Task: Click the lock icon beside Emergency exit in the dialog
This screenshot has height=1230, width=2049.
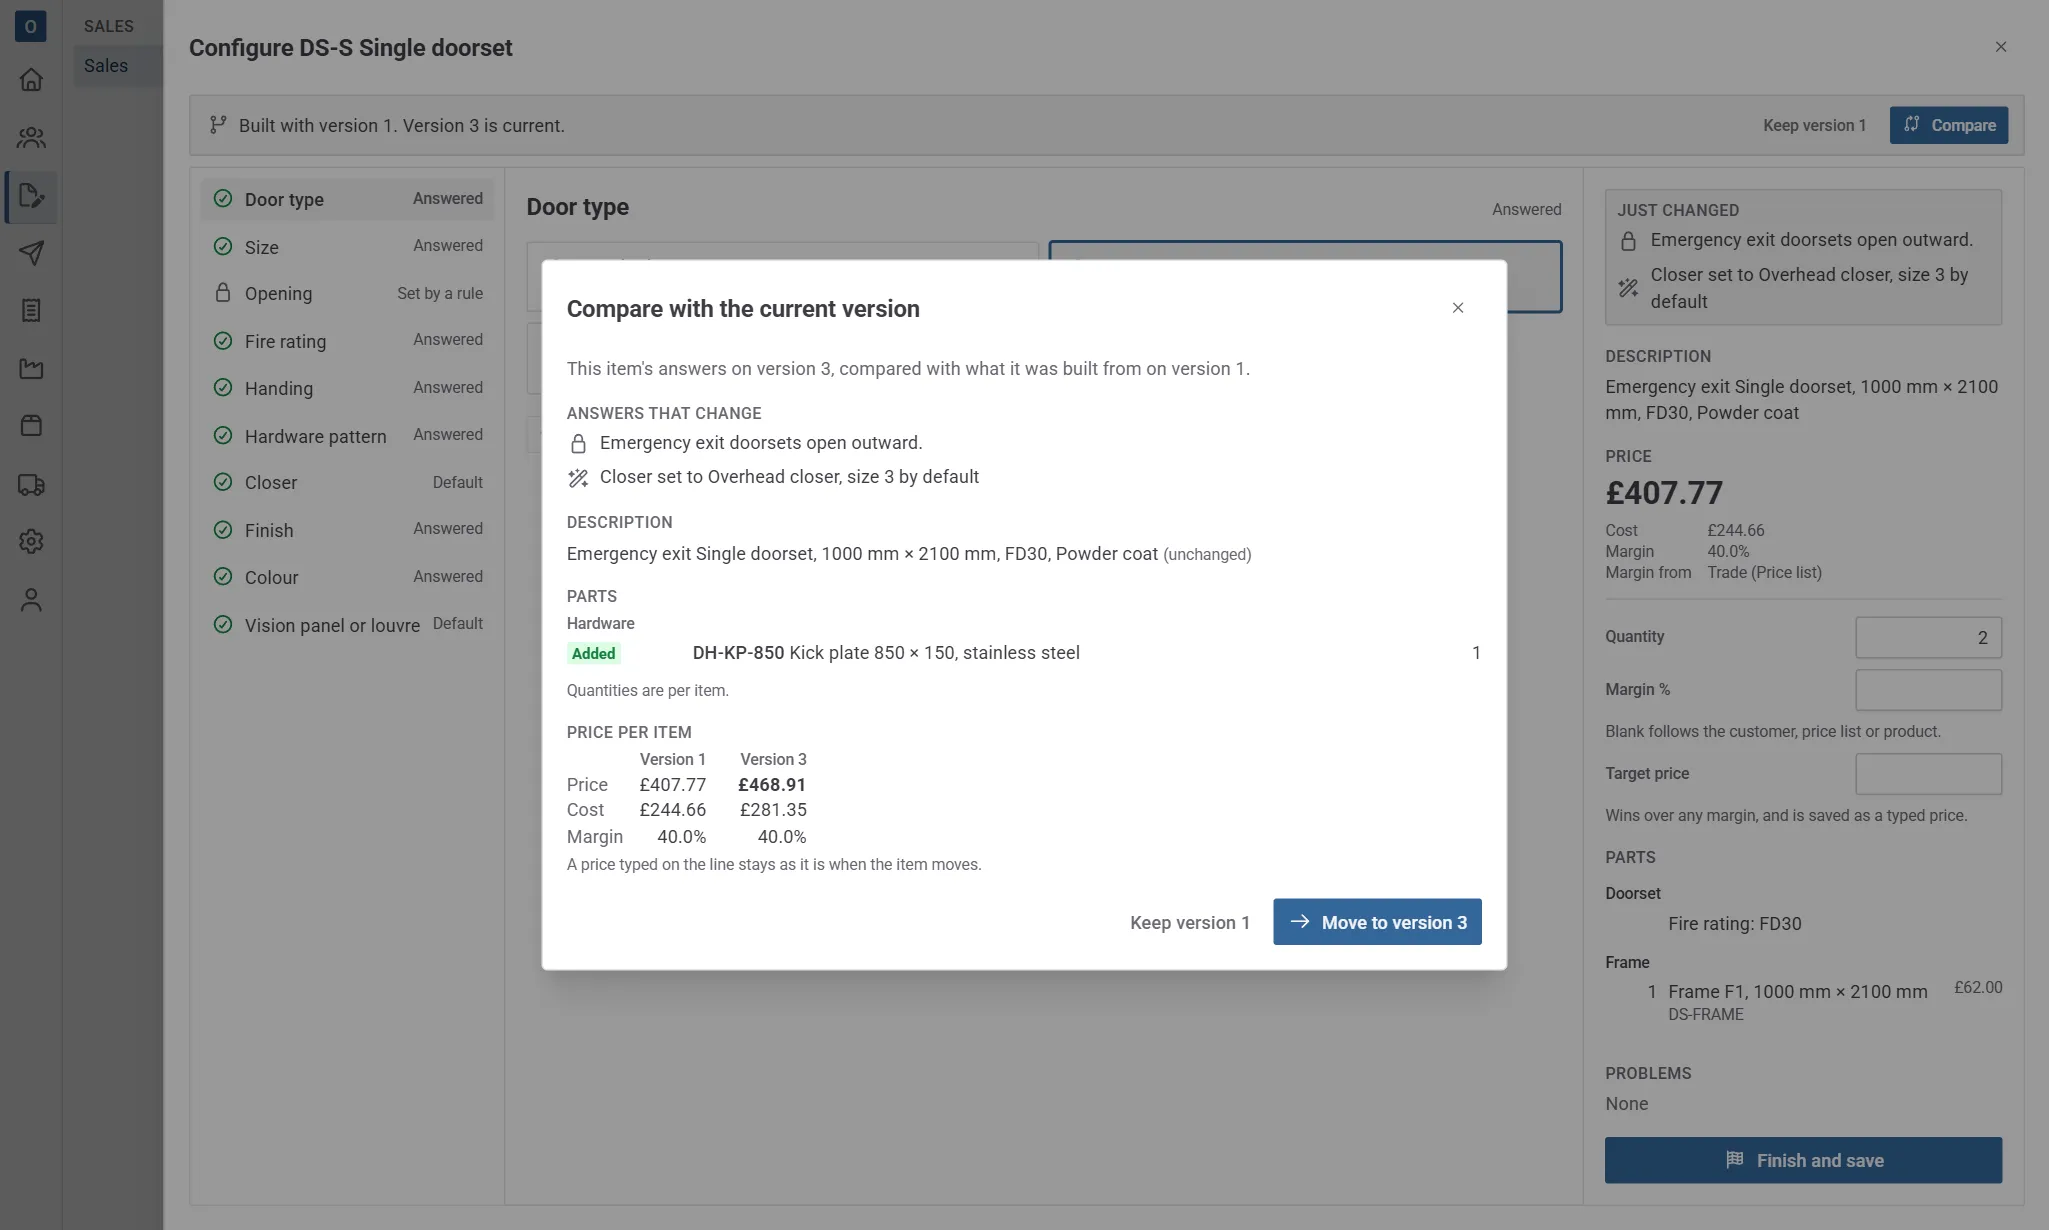Action: coord(578,444)
